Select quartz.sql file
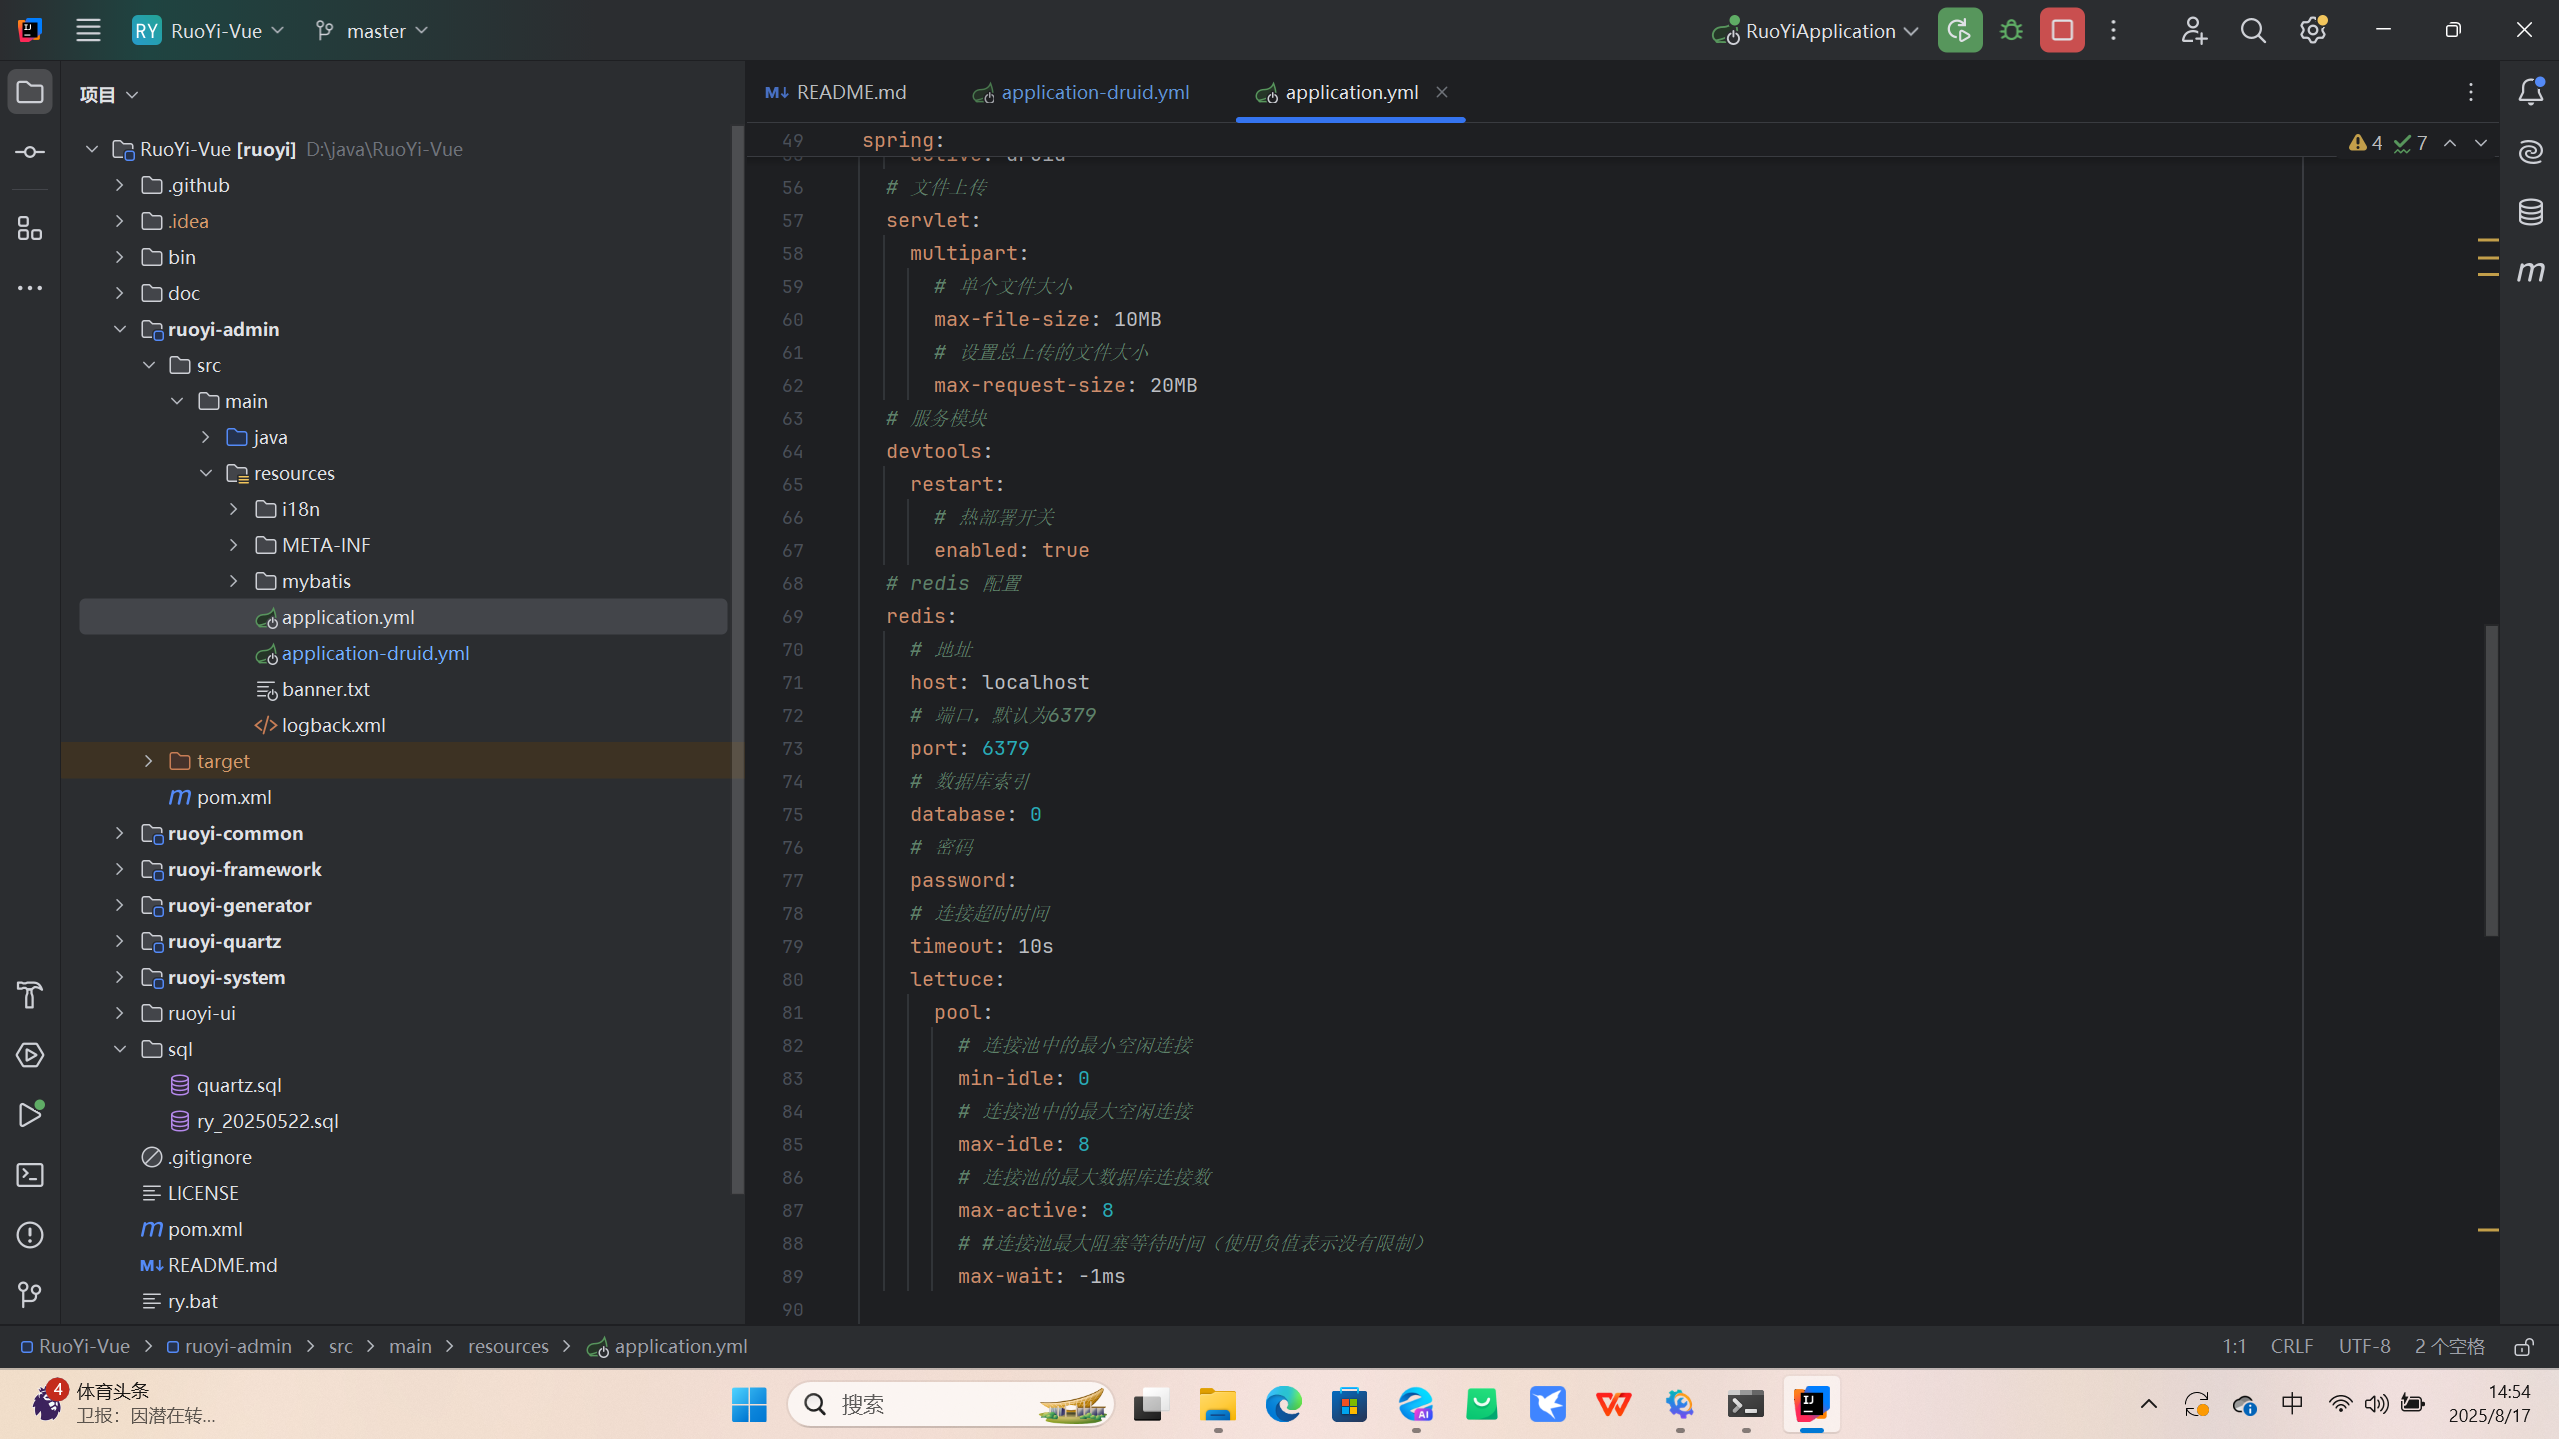 pos(238,1085)
